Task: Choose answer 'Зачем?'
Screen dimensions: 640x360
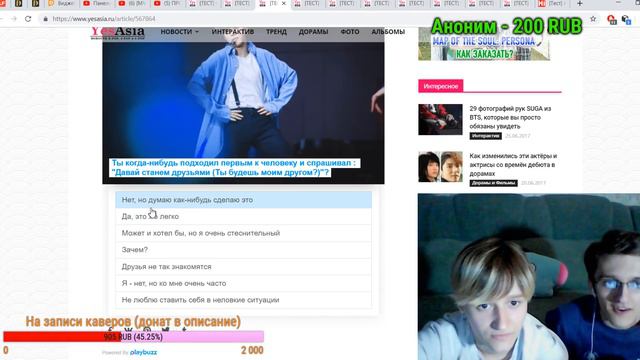Action: pos(244,250)
